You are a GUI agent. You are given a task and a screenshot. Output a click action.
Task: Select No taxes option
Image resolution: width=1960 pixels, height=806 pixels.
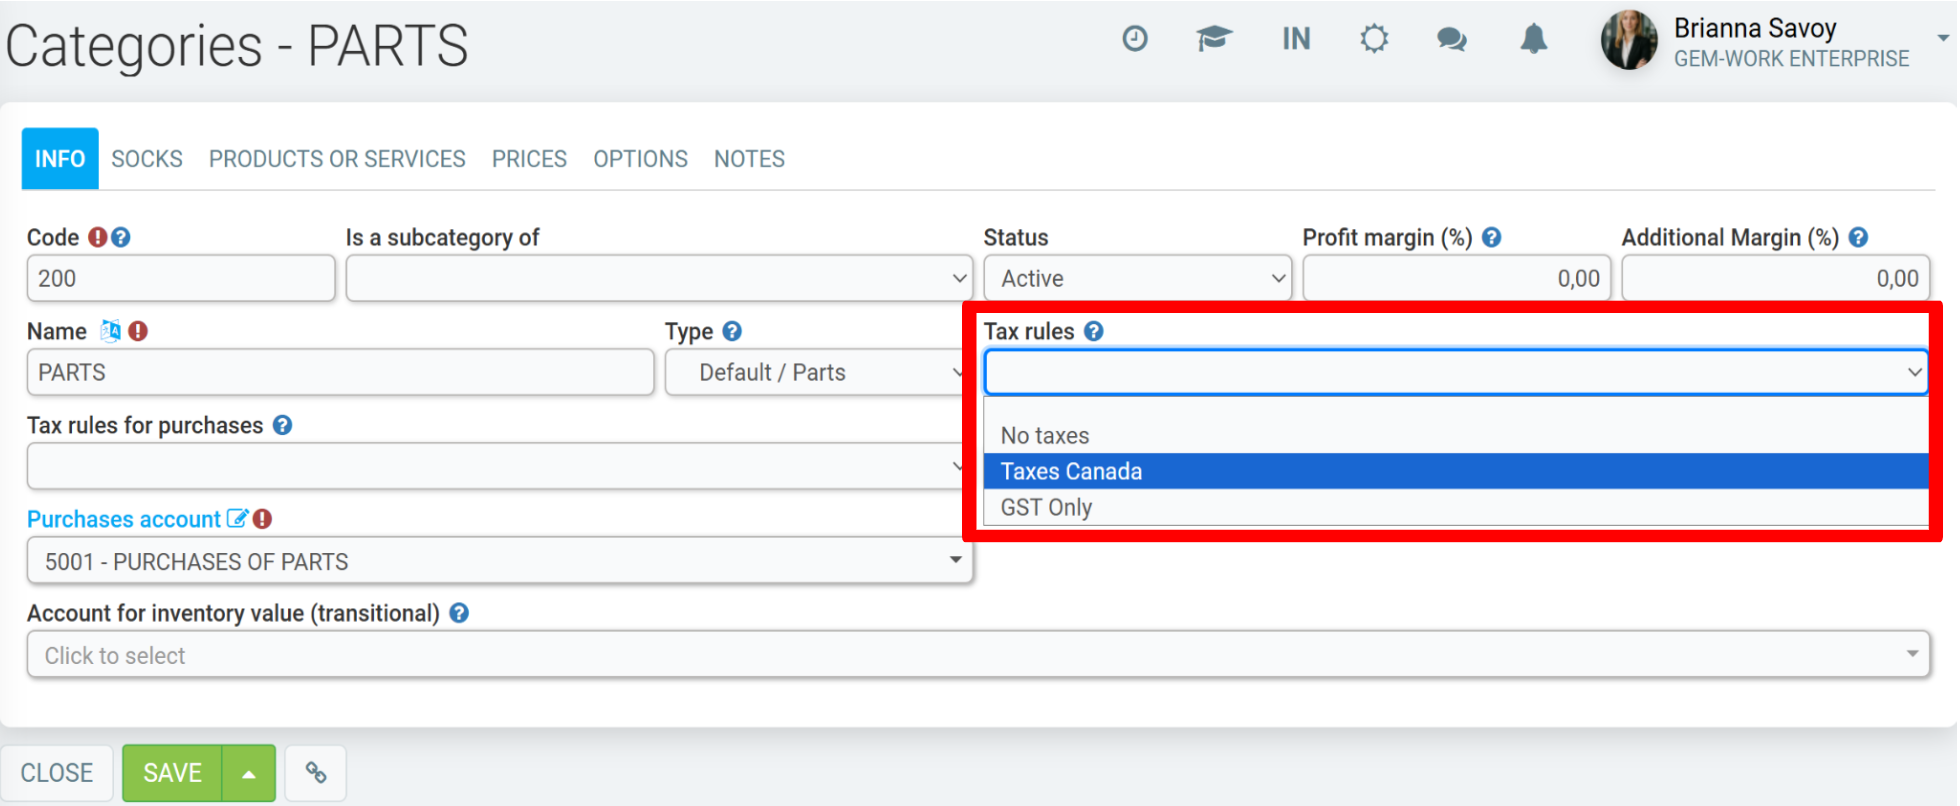click(1456, 436)
